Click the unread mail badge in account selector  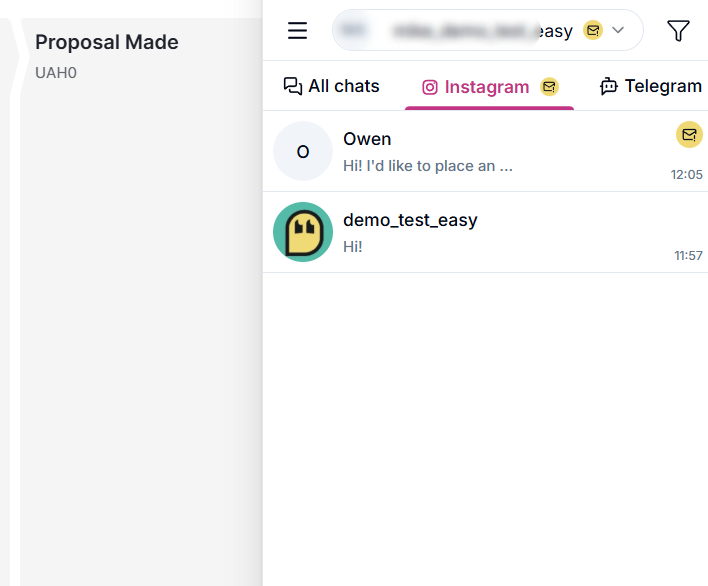click(x=593, y=30)
